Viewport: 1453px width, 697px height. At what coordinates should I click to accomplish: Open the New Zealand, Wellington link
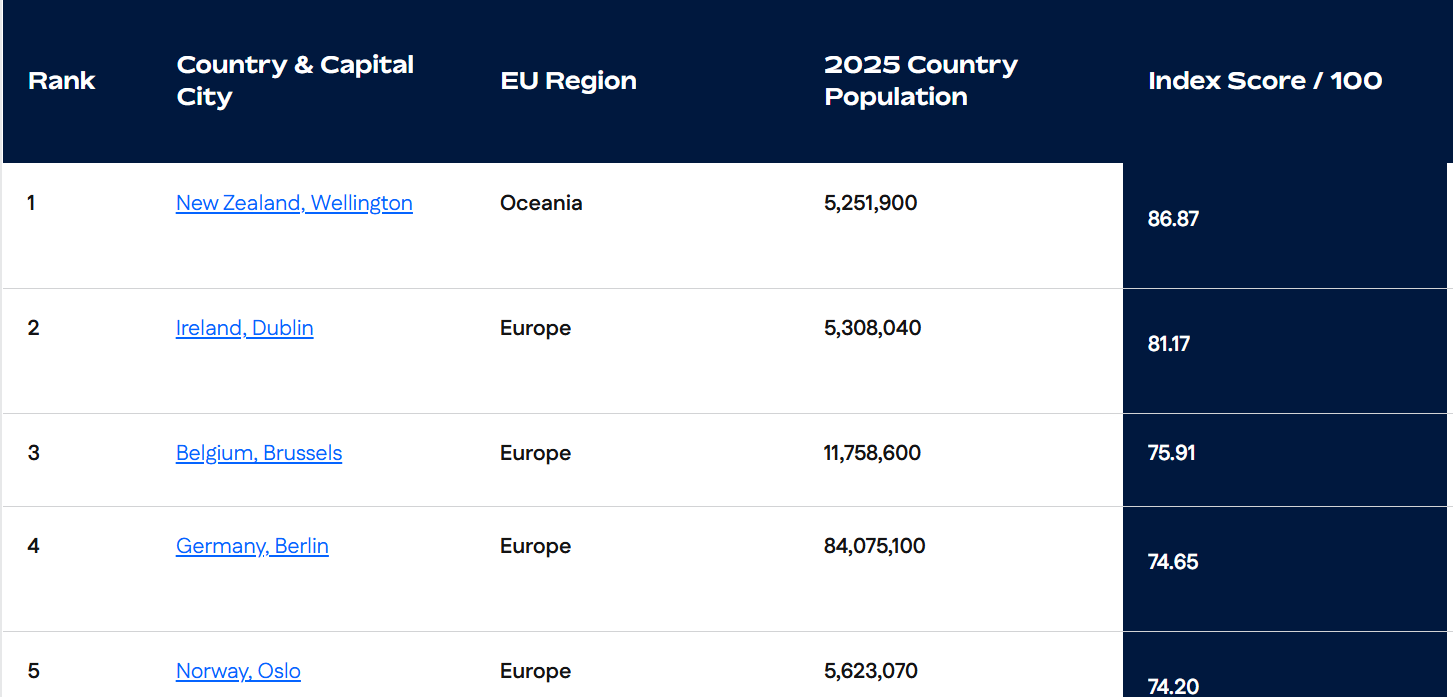coord(294,203)
